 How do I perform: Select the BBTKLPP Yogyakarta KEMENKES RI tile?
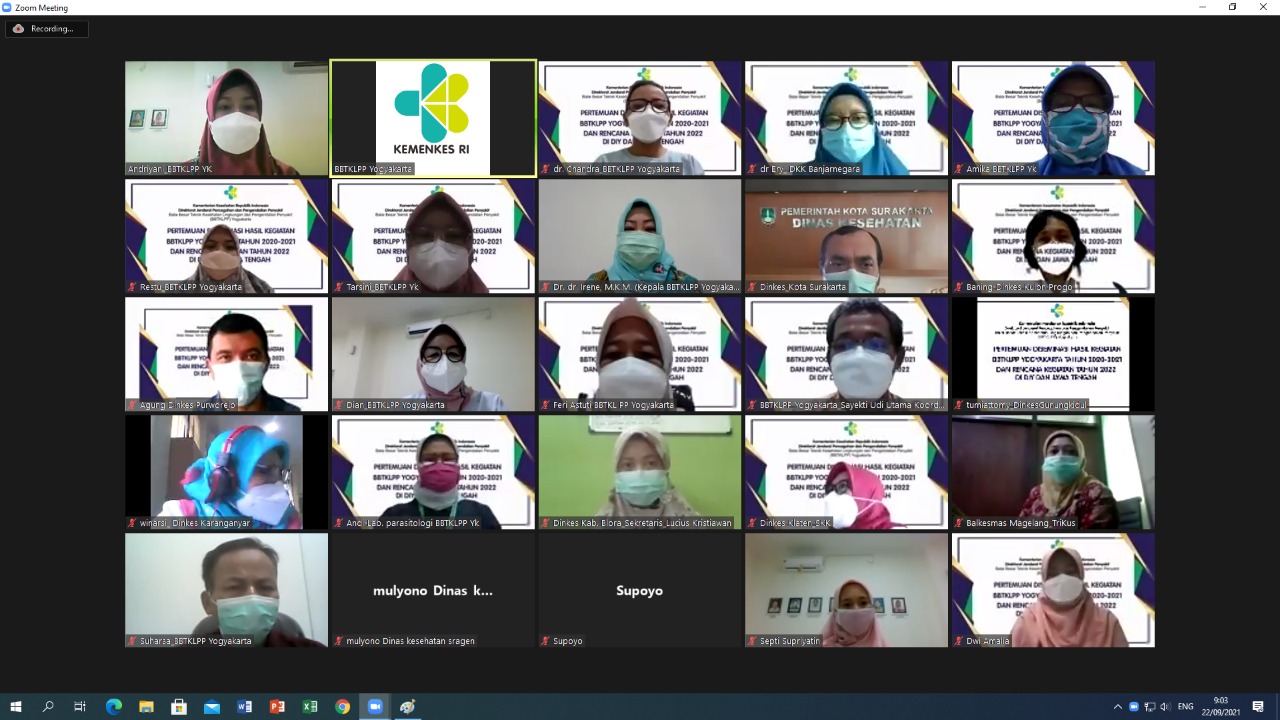pyautogui.click(x=433, y=118)
